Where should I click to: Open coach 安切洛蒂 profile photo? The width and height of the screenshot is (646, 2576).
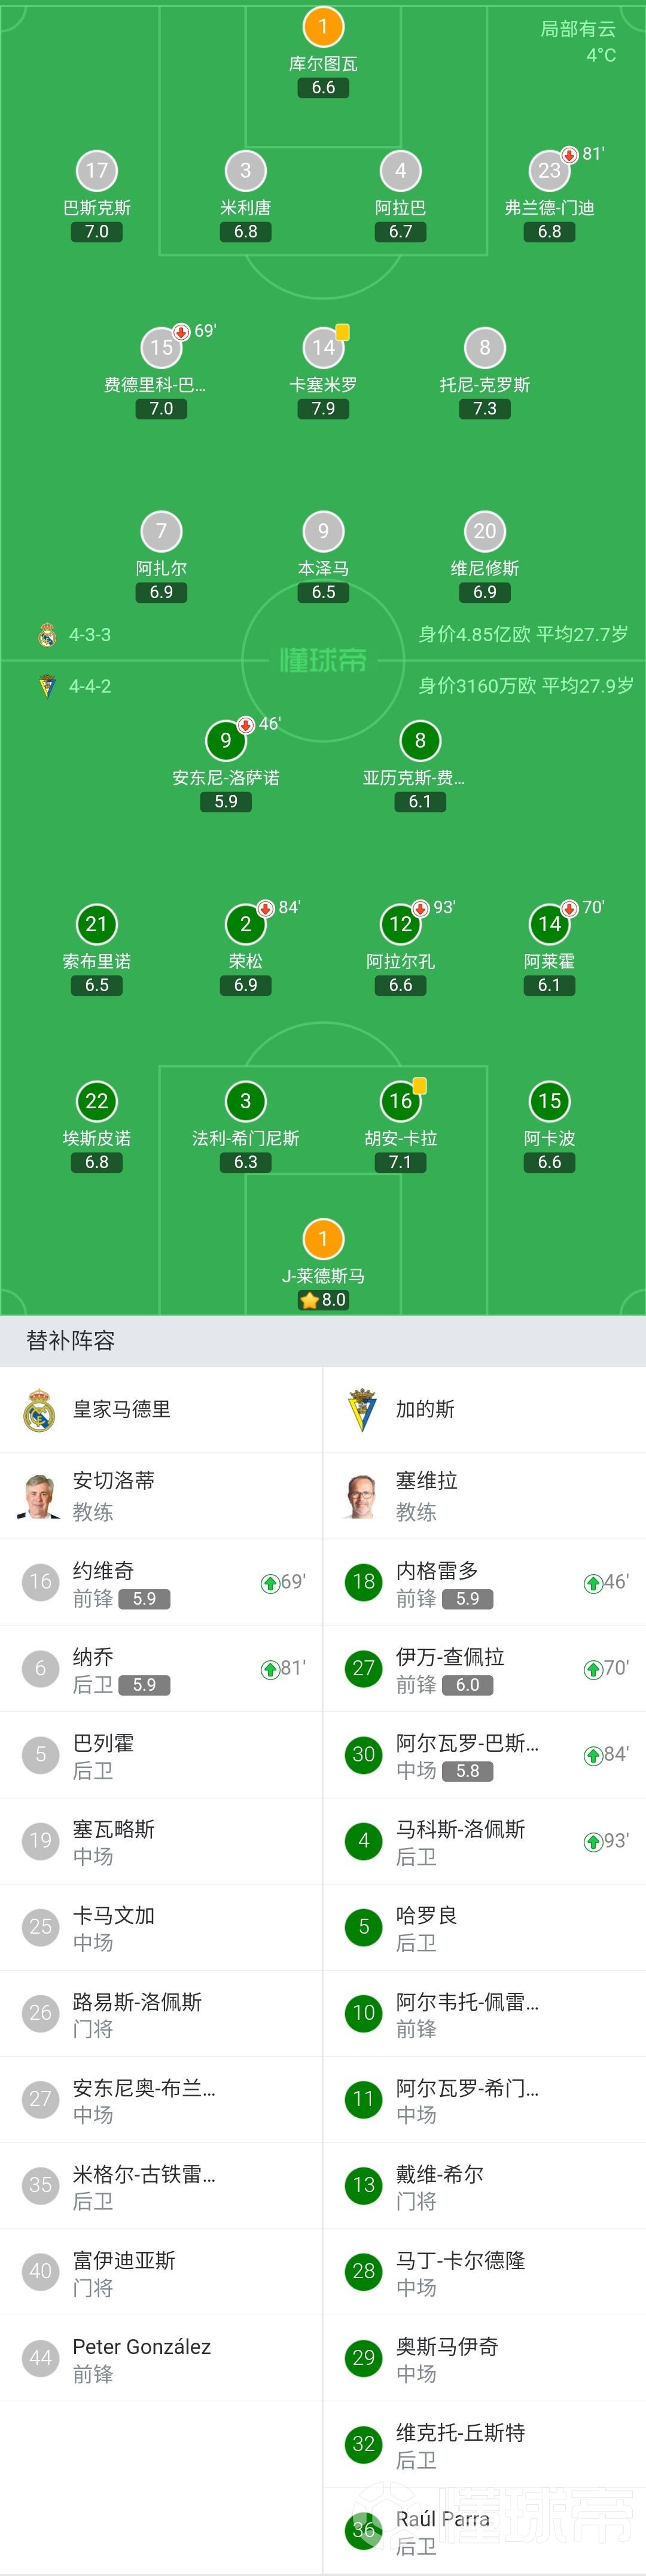(39, 1496)
